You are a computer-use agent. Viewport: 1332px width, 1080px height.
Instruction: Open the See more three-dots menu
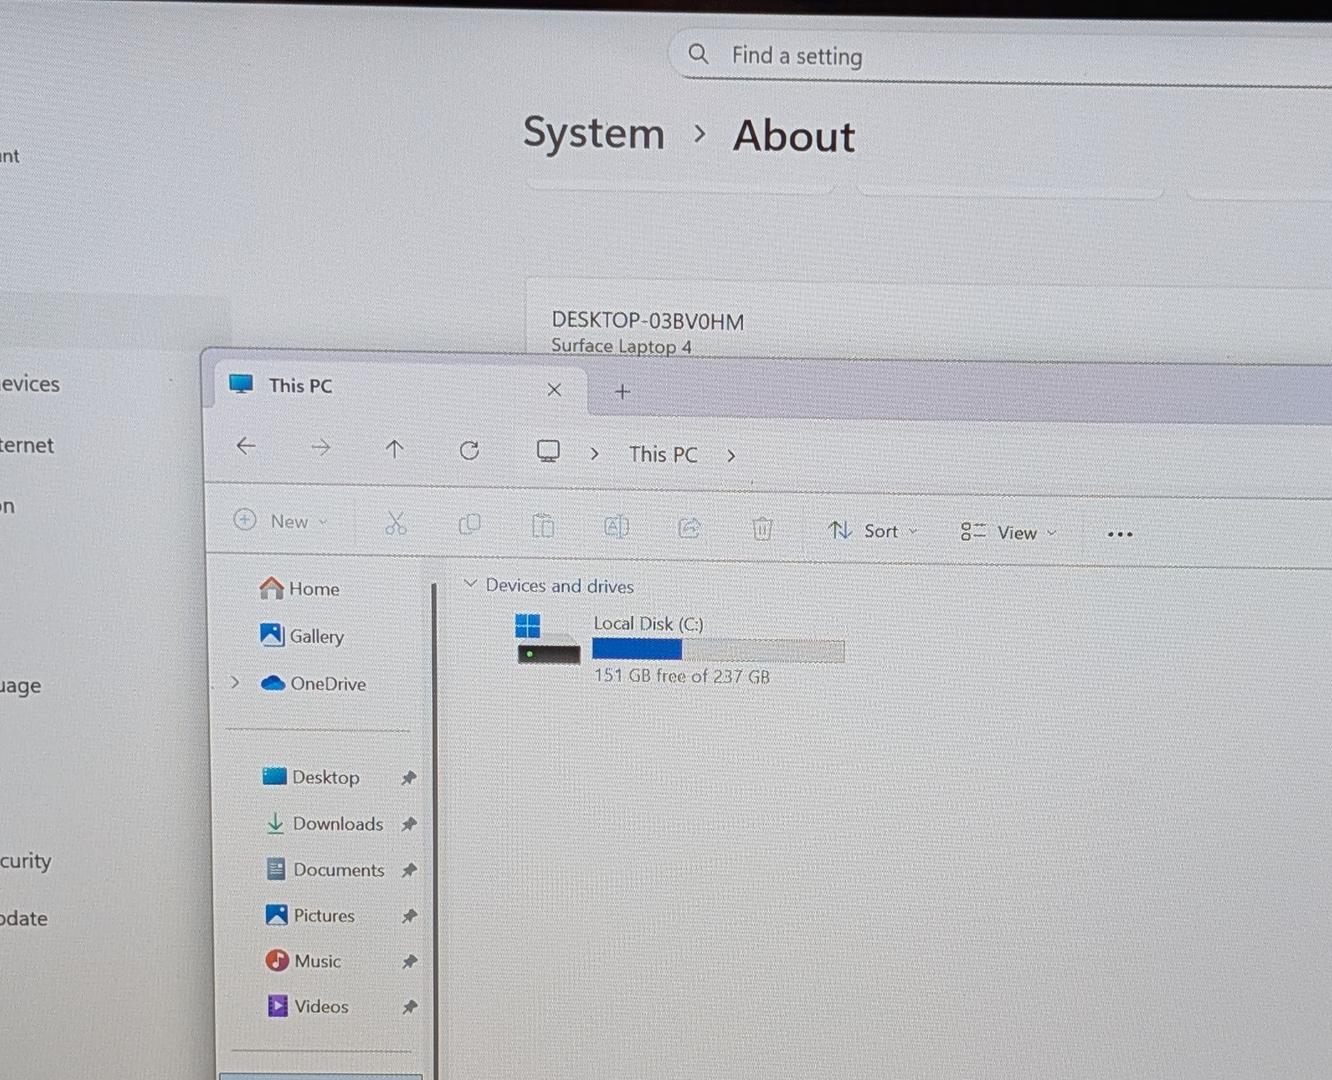click(x=1120, y=534)
